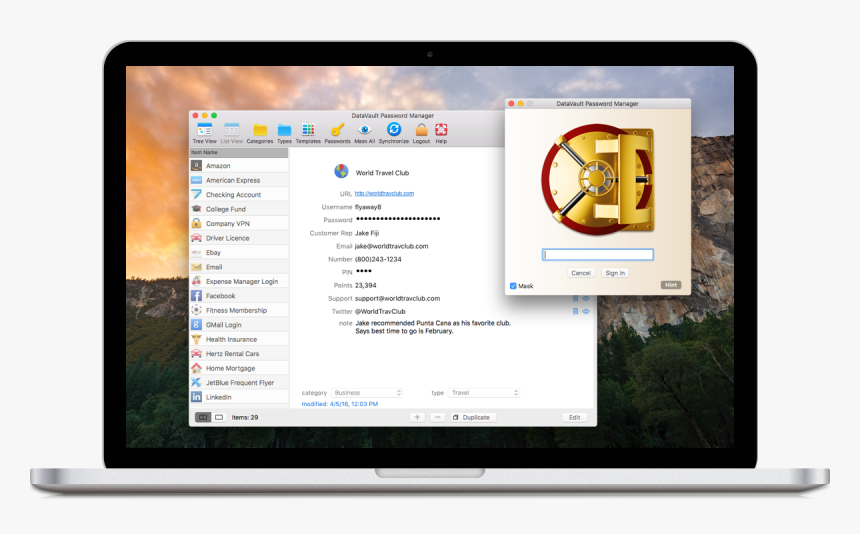Click the World Travel Club globe icon
The image size is (860, 534).
(x=341, y=172)
